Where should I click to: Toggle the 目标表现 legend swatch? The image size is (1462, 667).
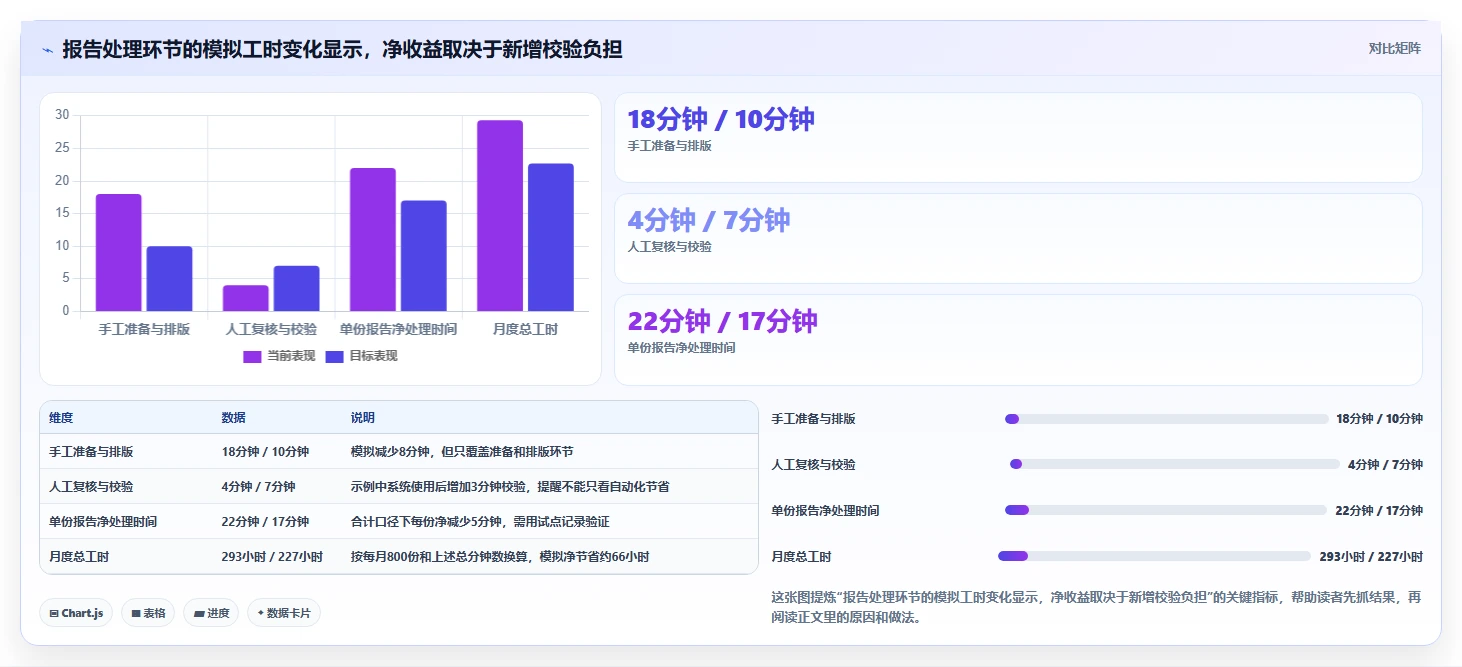pyautogui.click(x=335, y=356)
